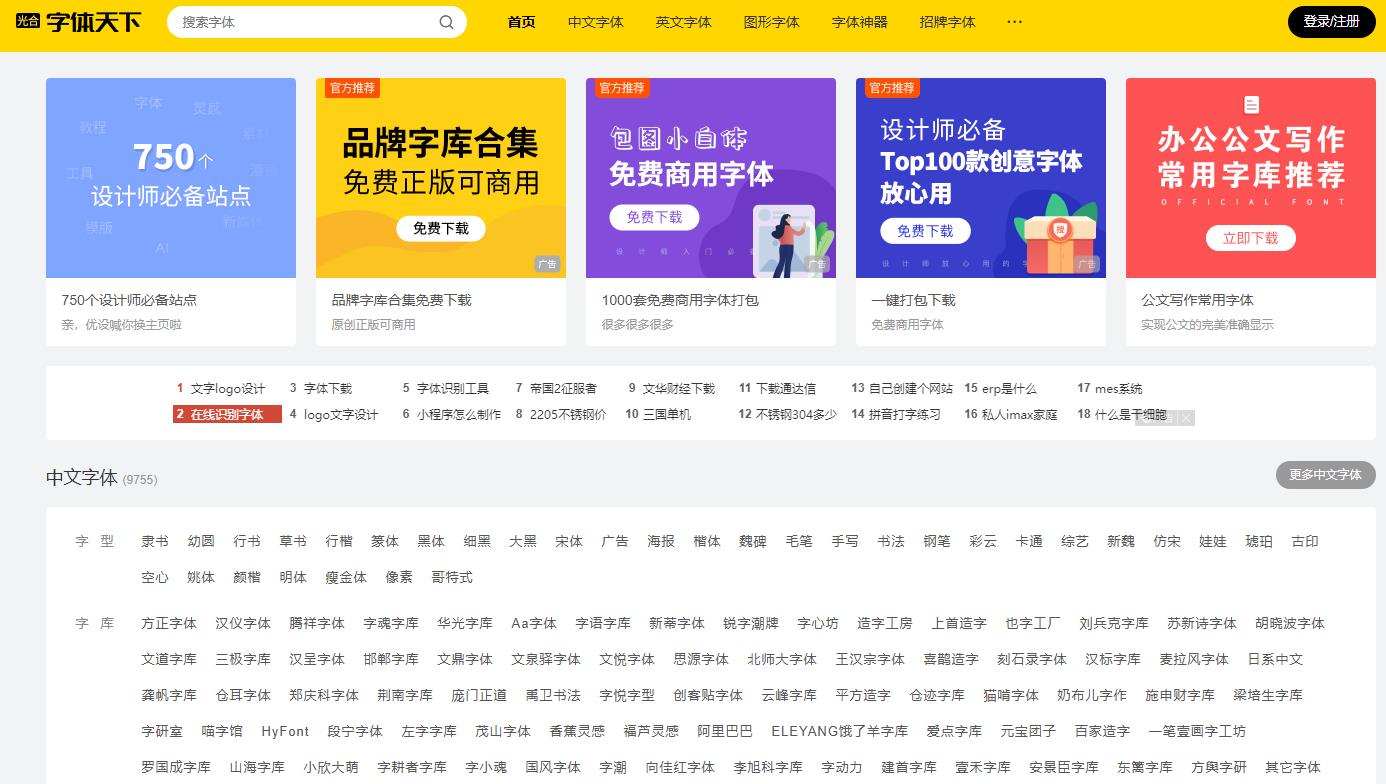The image size is (1386, 784).
Task: Select the 黑体 font type
Action: point(431,541)
